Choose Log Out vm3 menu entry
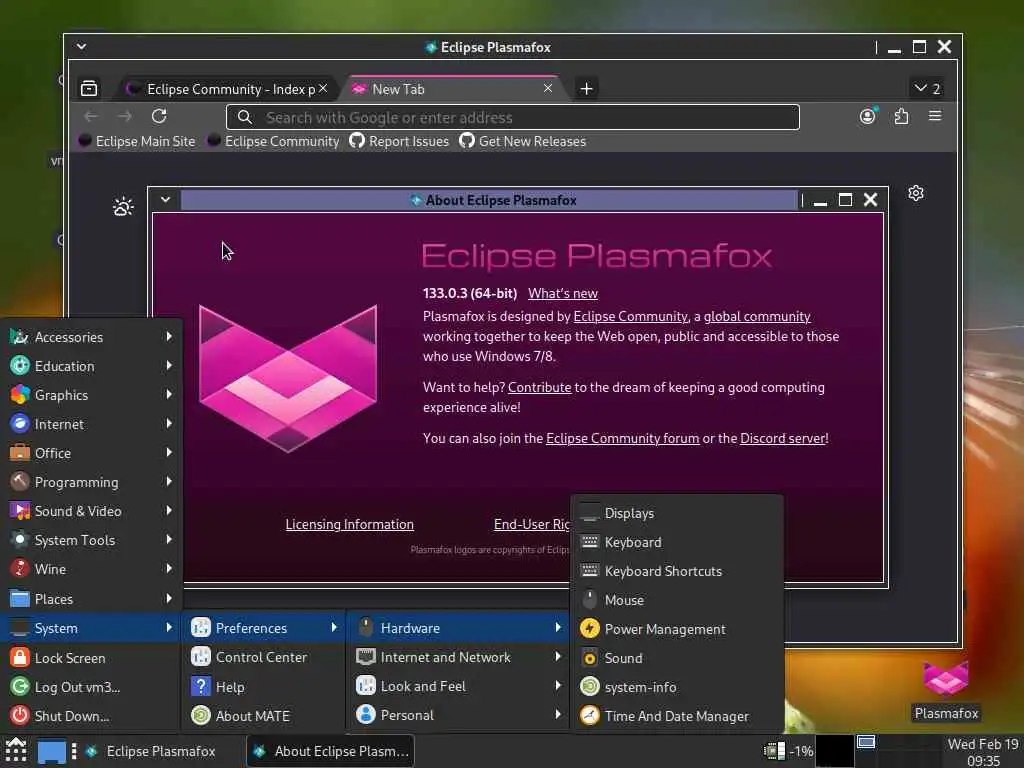 [91, 687]
